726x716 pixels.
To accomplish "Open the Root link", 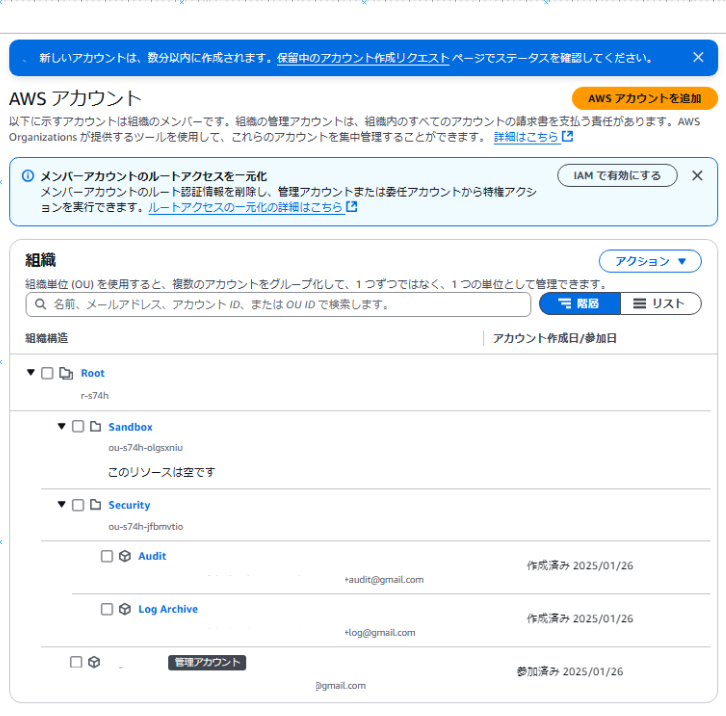I will coord(93,373).
